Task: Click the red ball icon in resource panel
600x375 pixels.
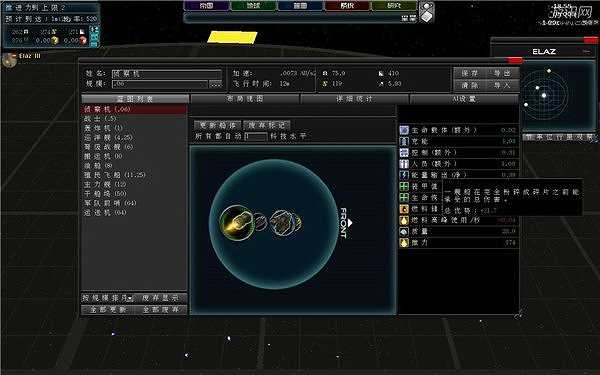Action: pos(83,40)
